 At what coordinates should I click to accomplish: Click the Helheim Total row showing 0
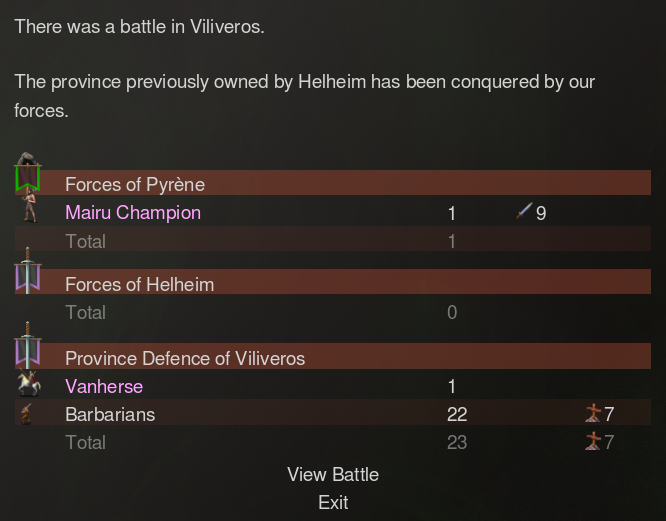point(333,313)
